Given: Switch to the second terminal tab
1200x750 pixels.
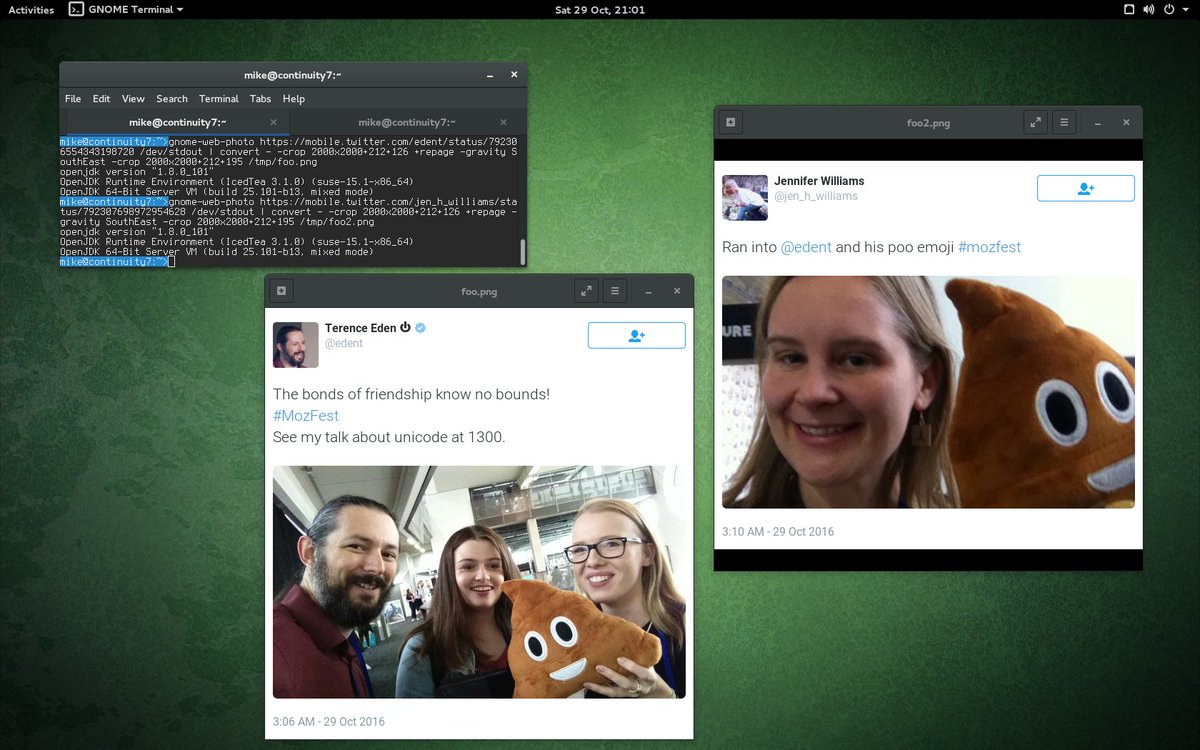Looking at the screenshot, I should [406, 122].
